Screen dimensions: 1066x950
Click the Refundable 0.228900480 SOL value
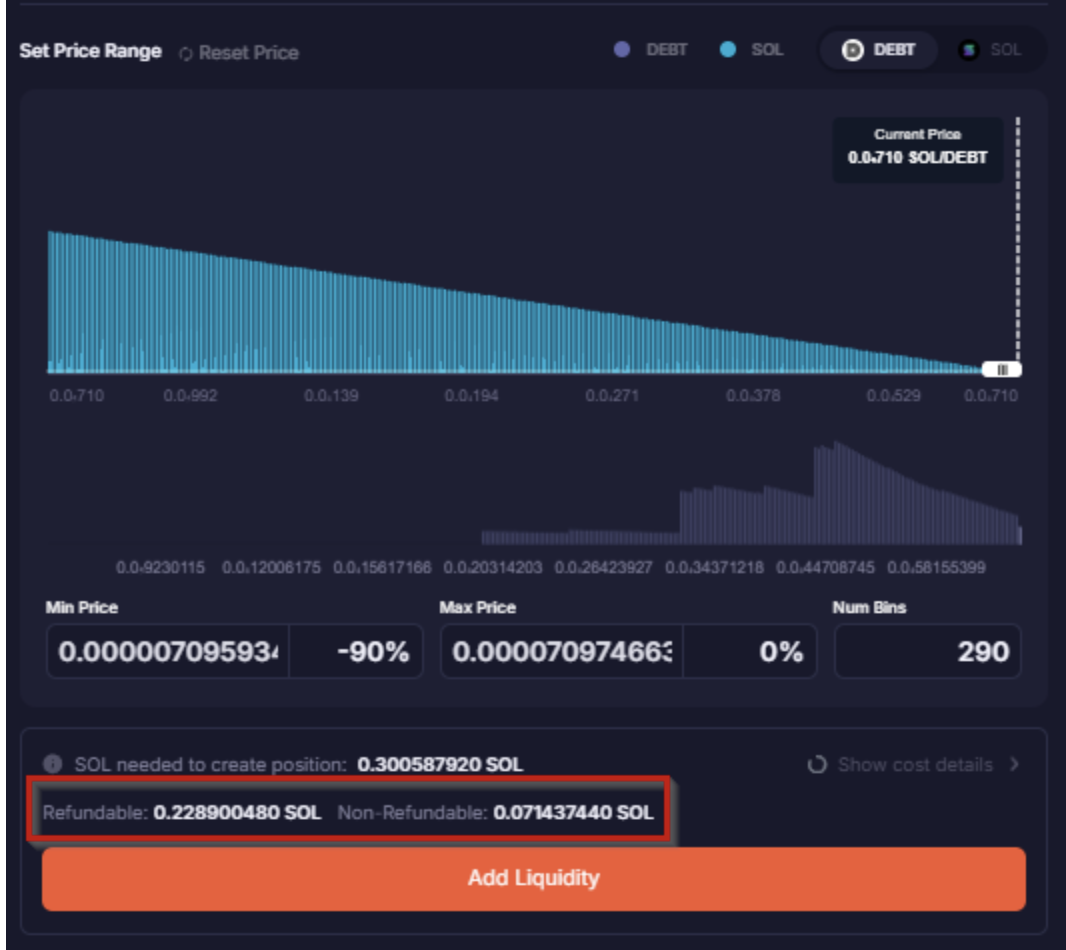(x=237, y=813)
